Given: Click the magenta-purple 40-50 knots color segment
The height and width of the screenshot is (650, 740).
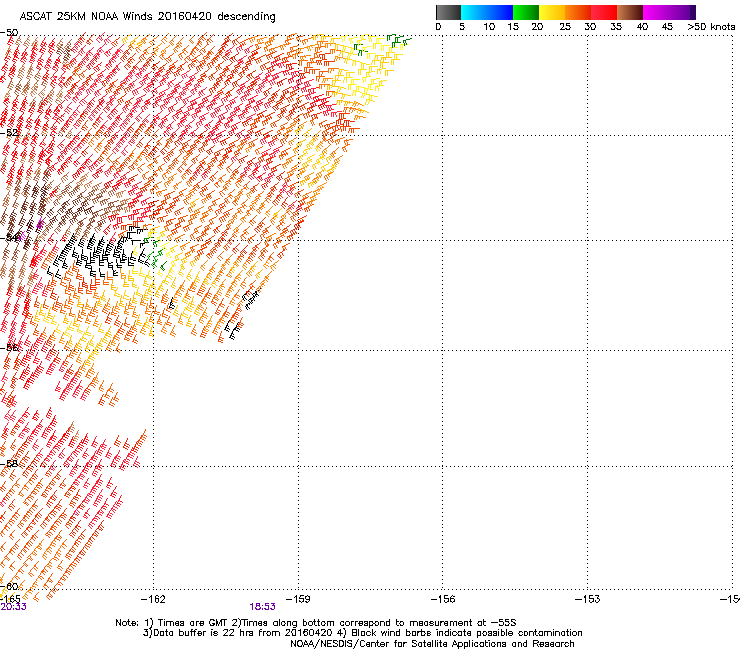Looking at the screenshot, I should tap(669, 12).
